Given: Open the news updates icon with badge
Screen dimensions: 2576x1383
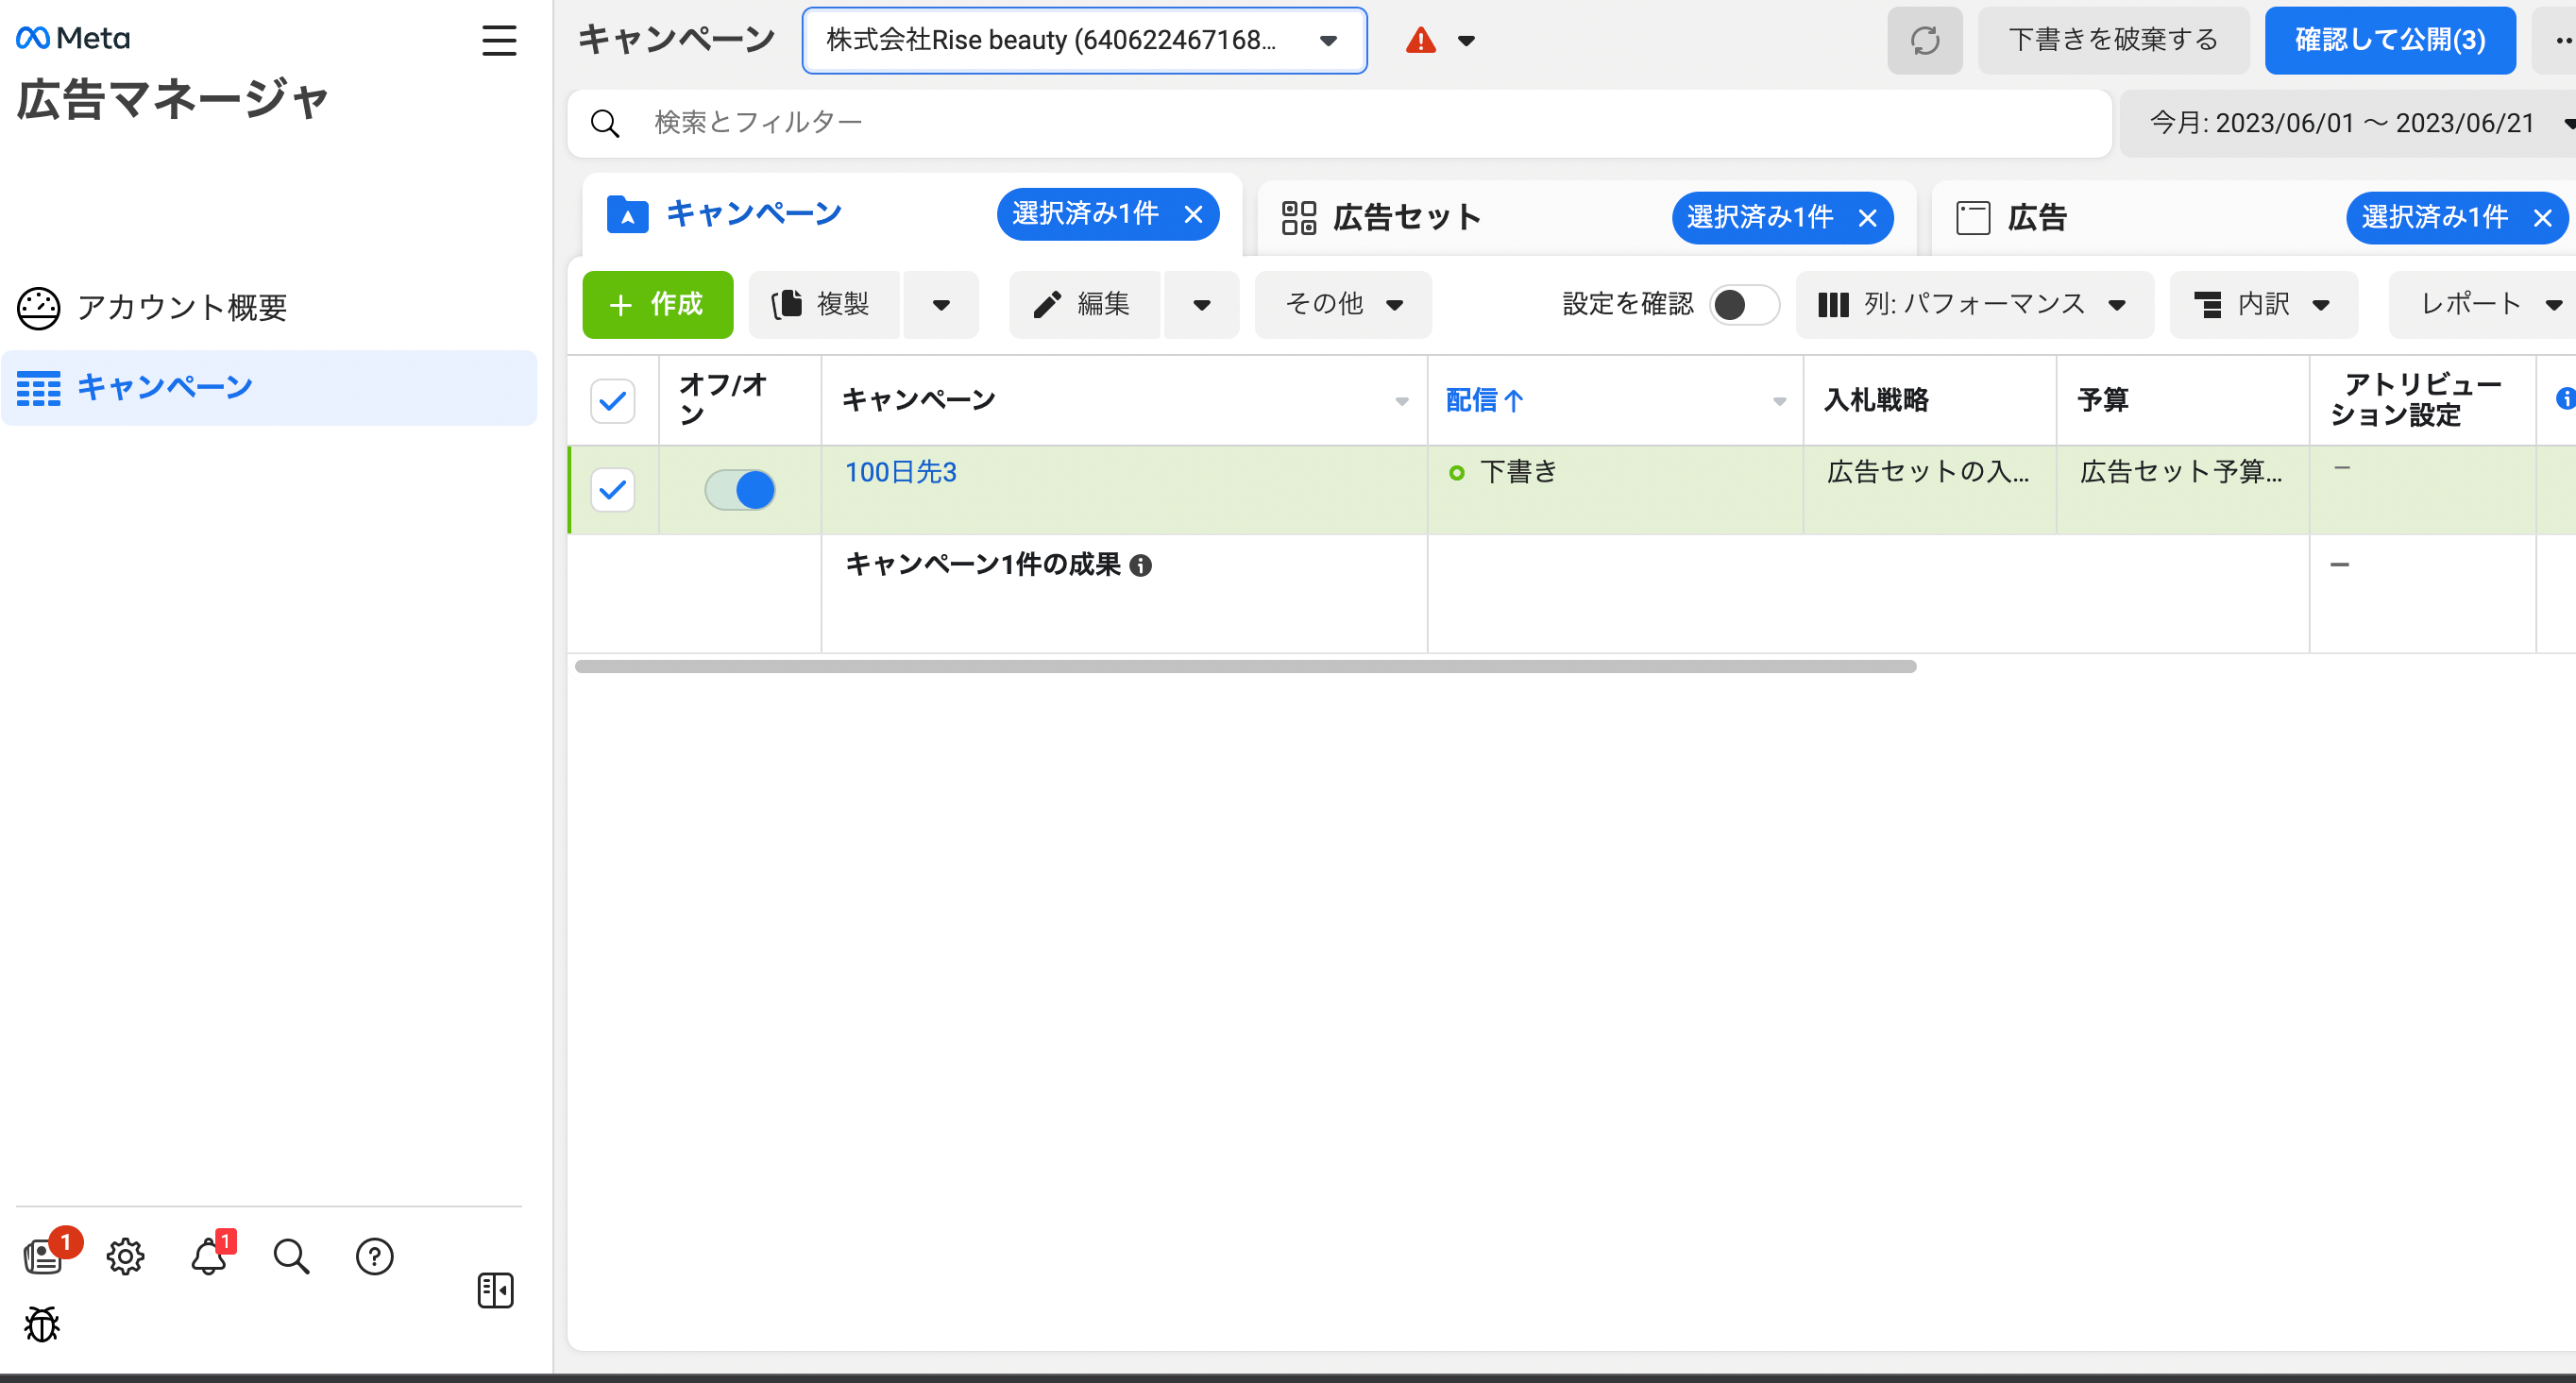Looking at the screenshot, I should point(43,1256).
